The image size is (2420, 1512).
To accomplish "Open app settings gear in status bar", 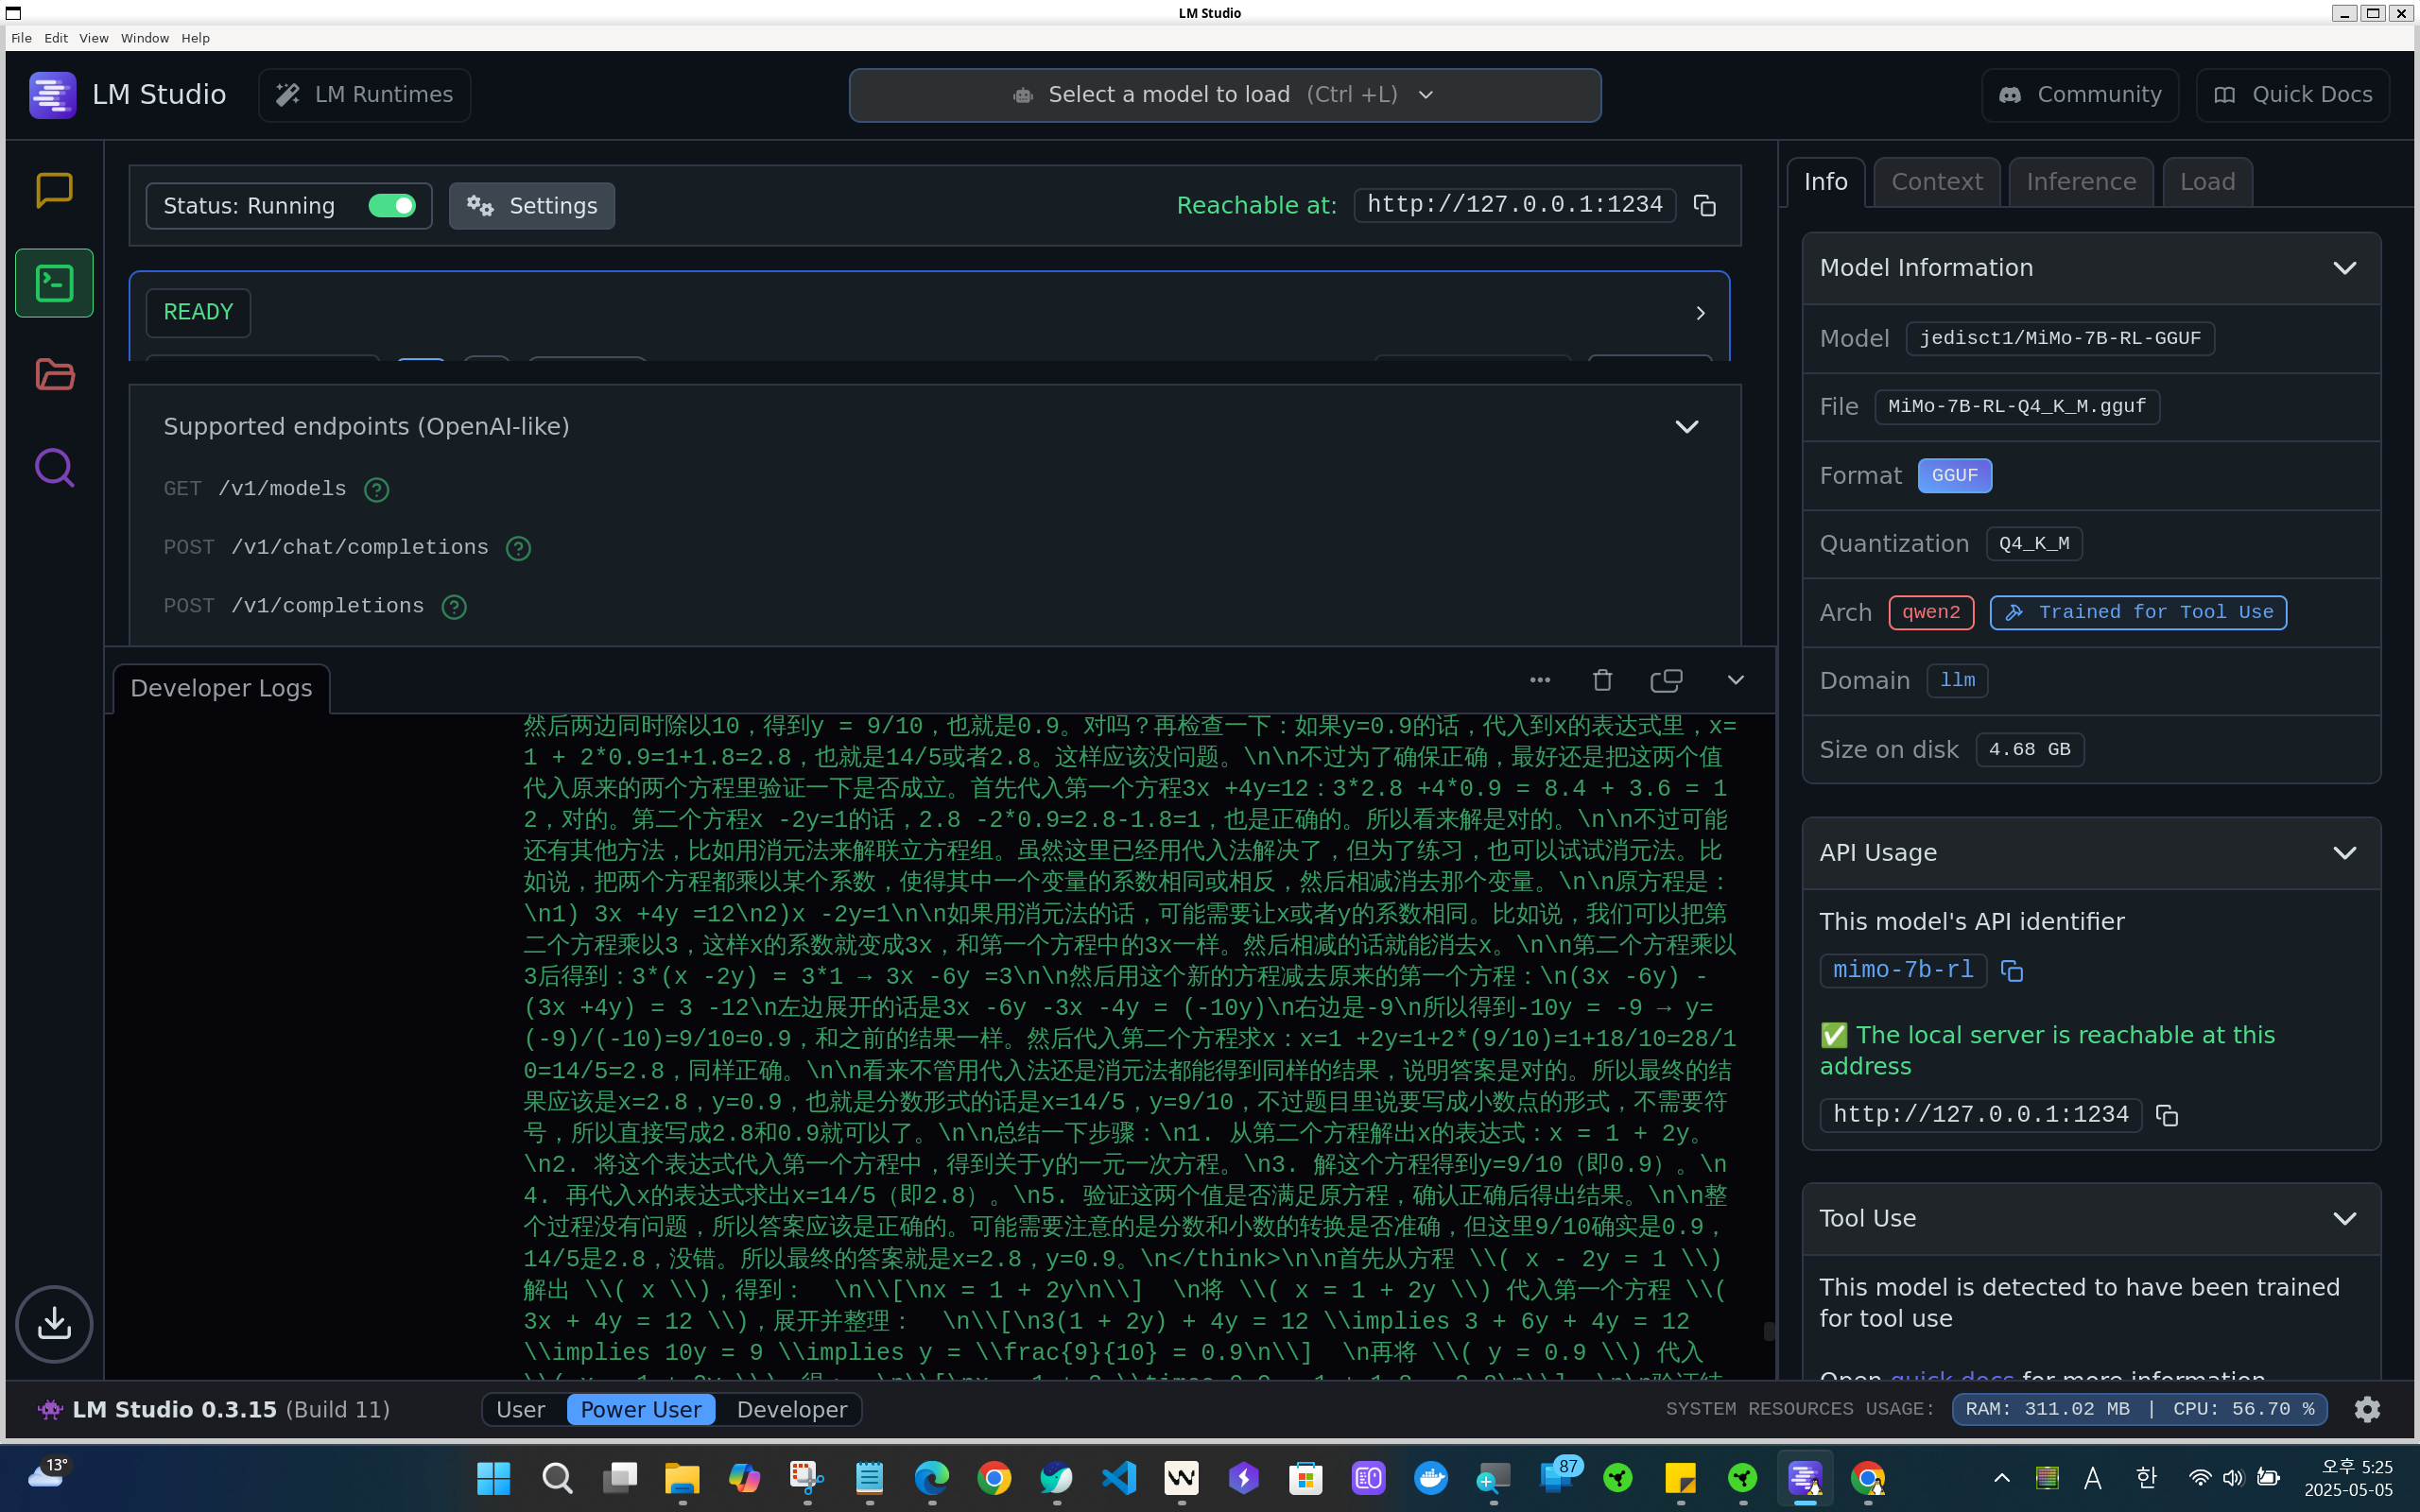I will [x=2367, y=1409].
